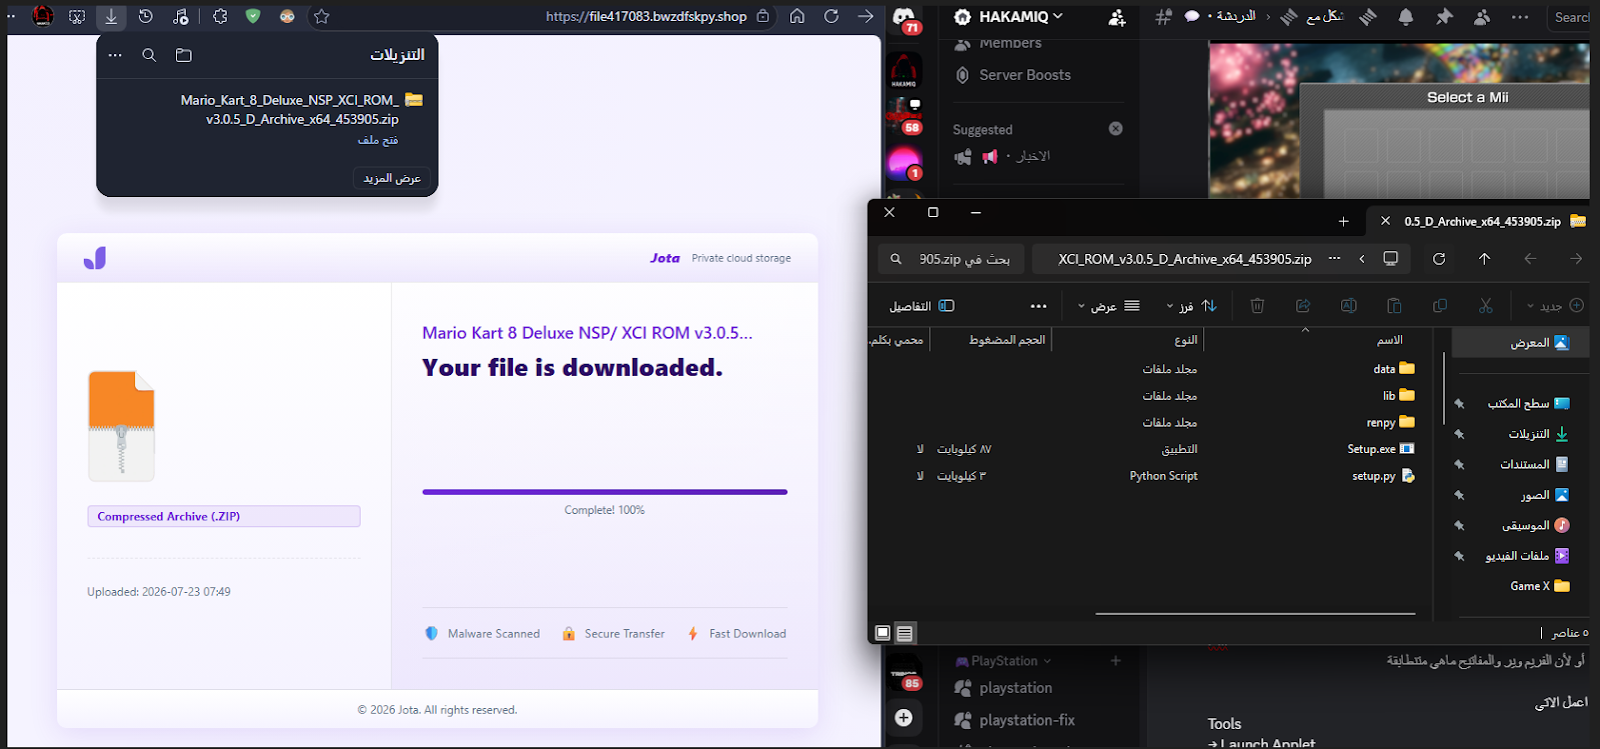Open the downloads folder icon in the popup

(x=183, y=55)
